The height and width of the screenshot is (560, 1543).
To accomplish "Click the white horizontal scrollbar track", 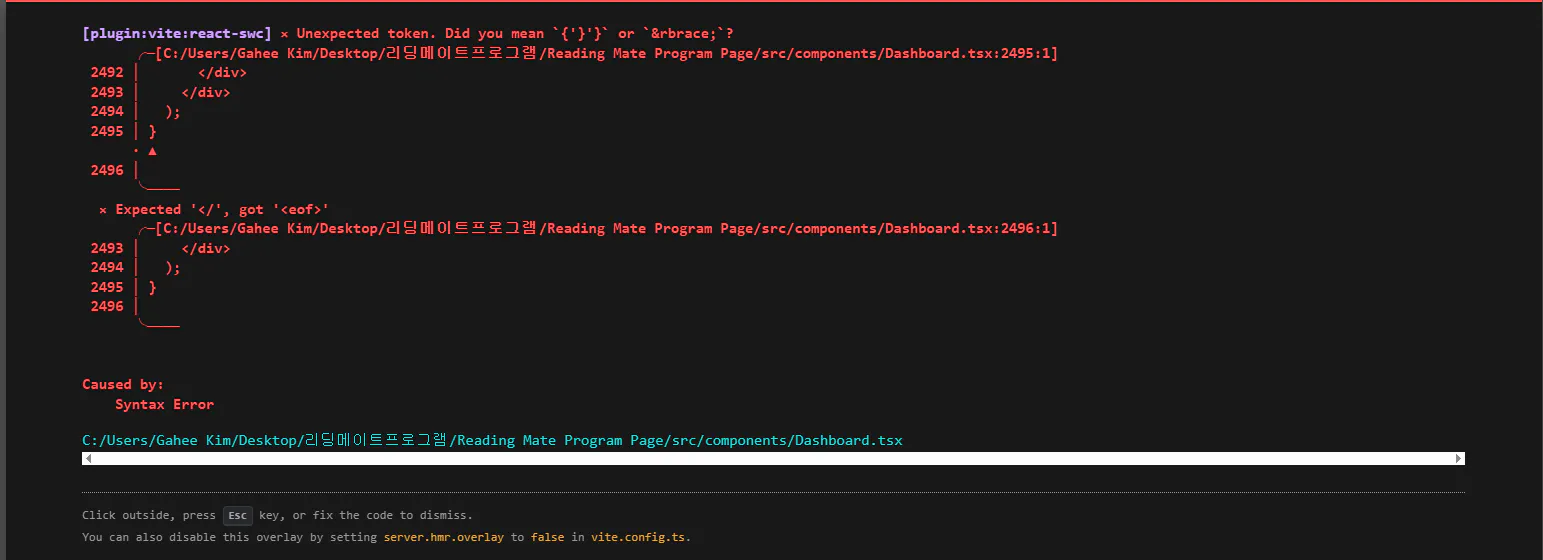I will tap(773, 458).
